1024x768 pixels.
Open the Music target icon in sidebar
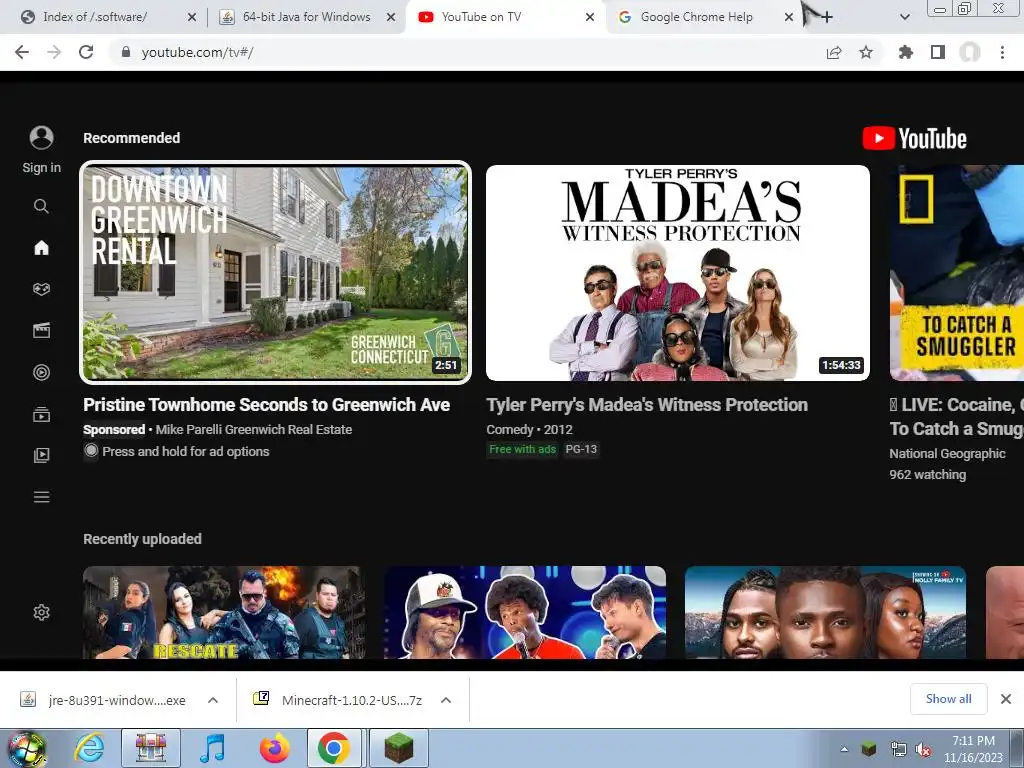(41, 372)
